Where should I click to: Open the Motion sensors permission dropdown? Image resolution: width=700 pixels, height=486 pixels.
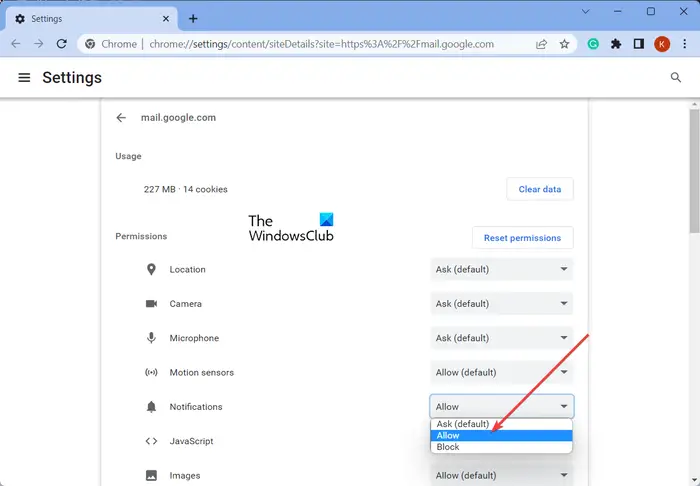tap(501, 372)
